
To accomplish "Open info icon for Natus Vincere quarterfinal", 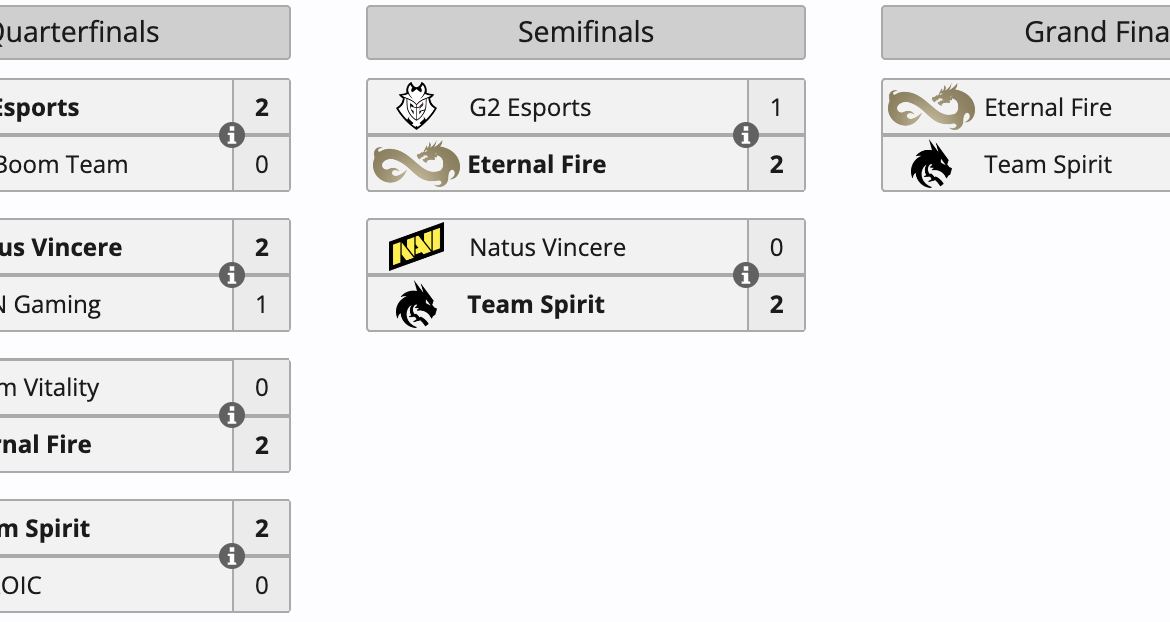I will point(232,275).
